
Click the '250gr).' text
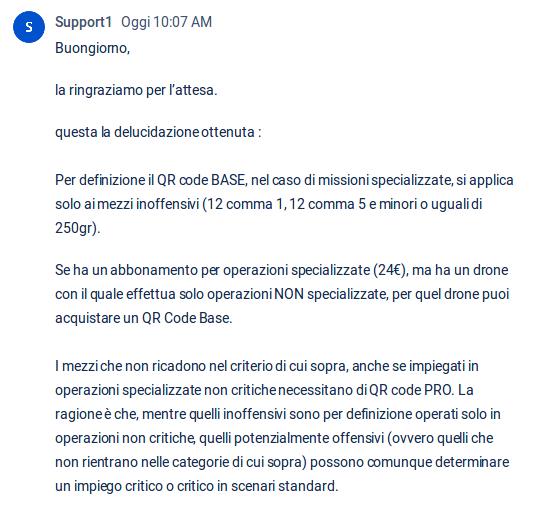(x=77, y=228)
